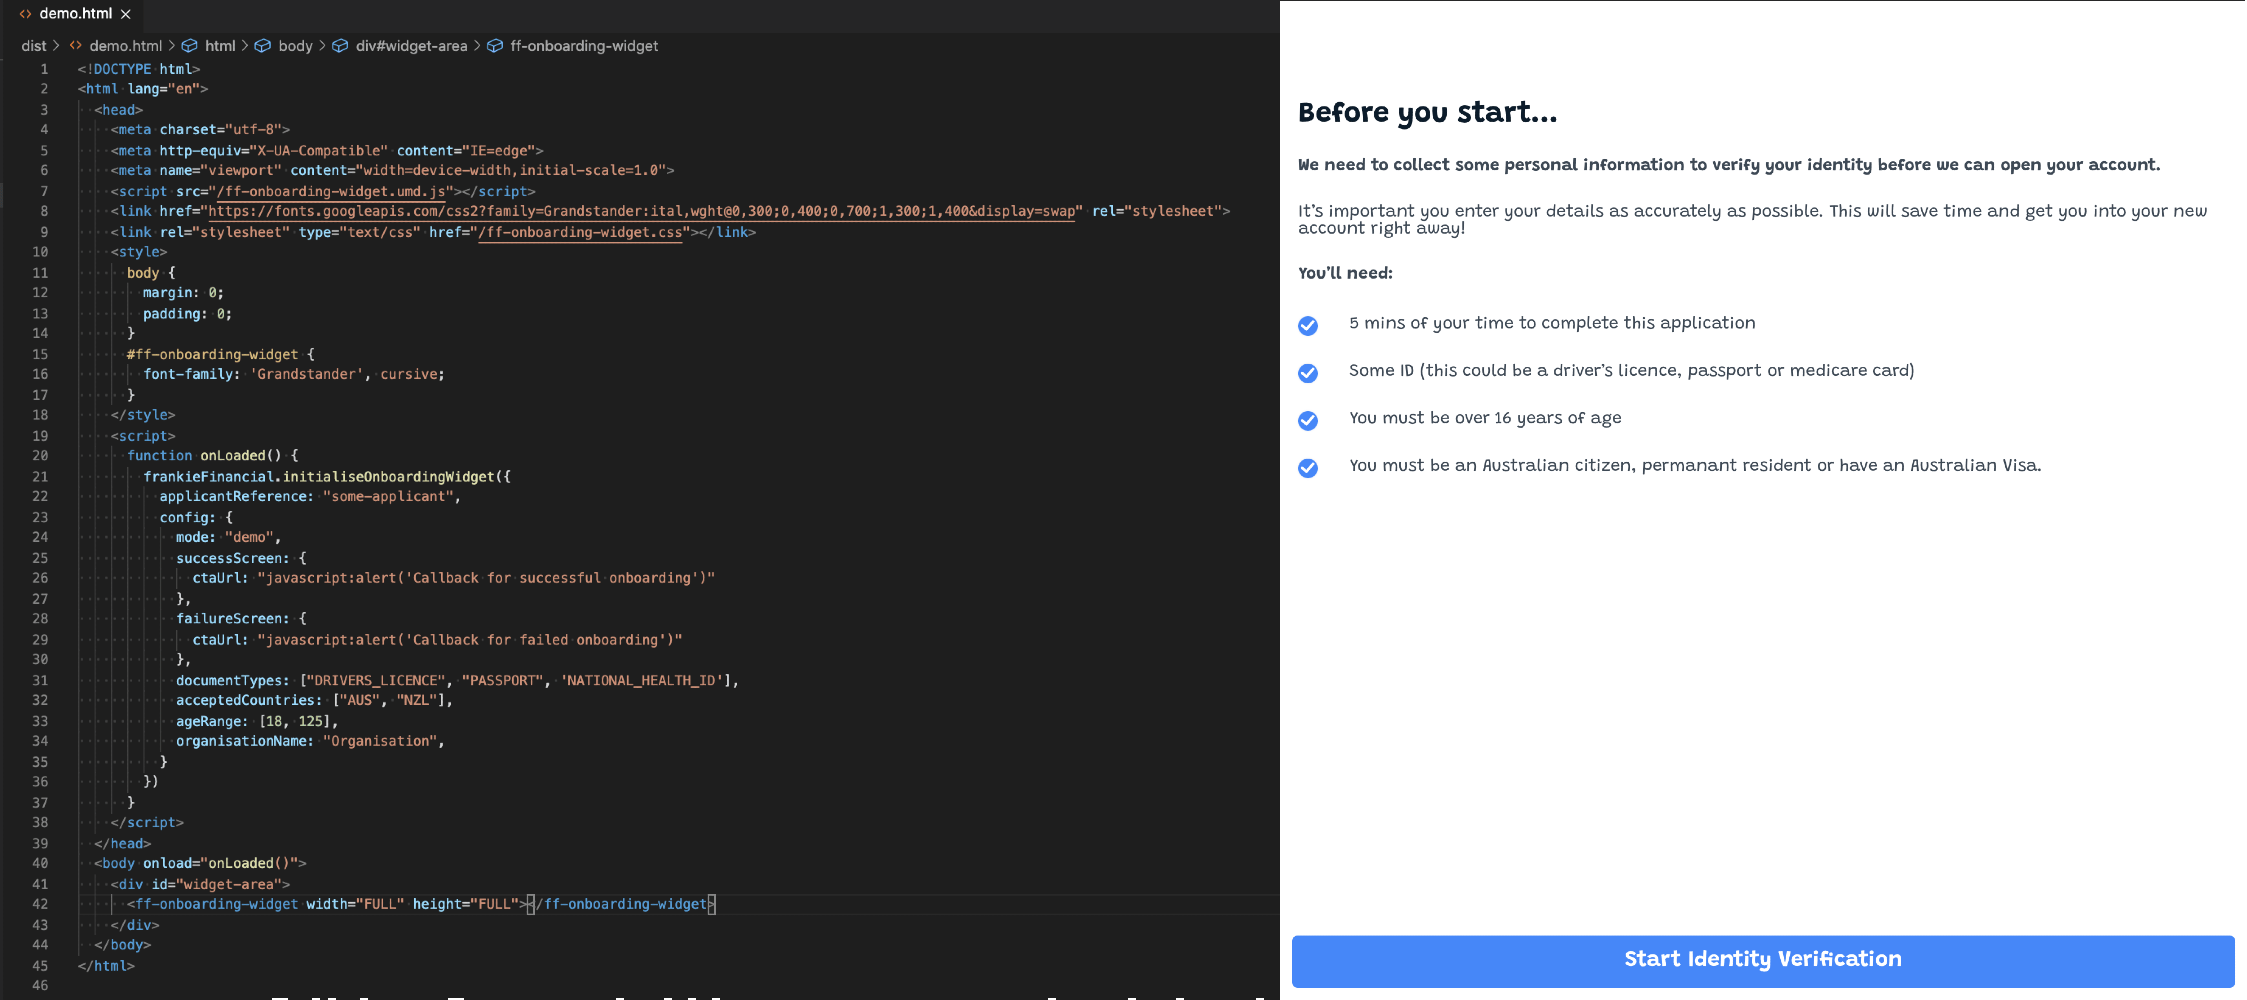Click the div#widget-area symbol icon in breadcrumbs
This screenshot has width=2247, height=1000.
point(340,46)
